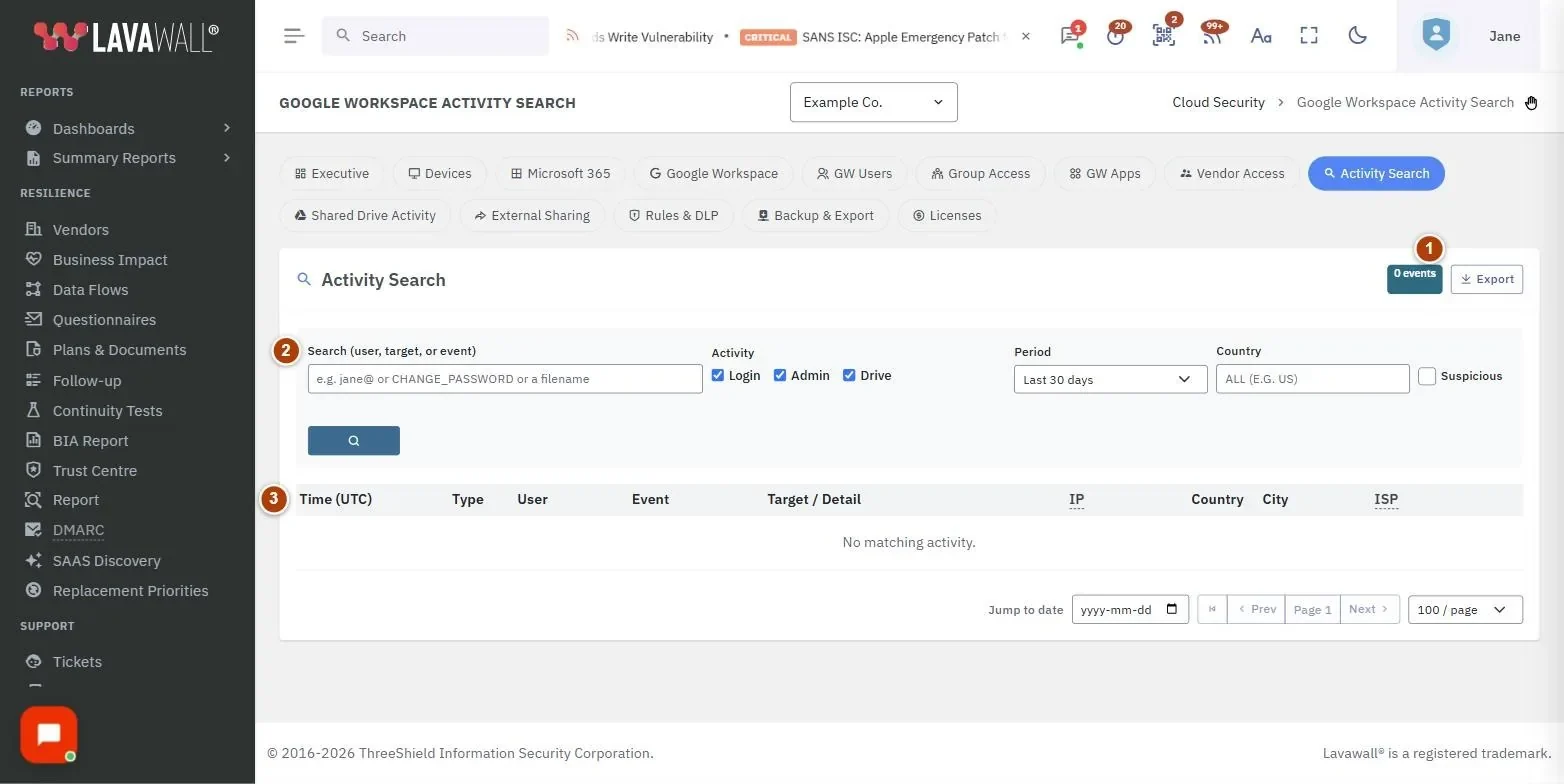Open Vendors in the sidebar
The height and width of the screenshot is (784, 1564).
click(80, 229)
